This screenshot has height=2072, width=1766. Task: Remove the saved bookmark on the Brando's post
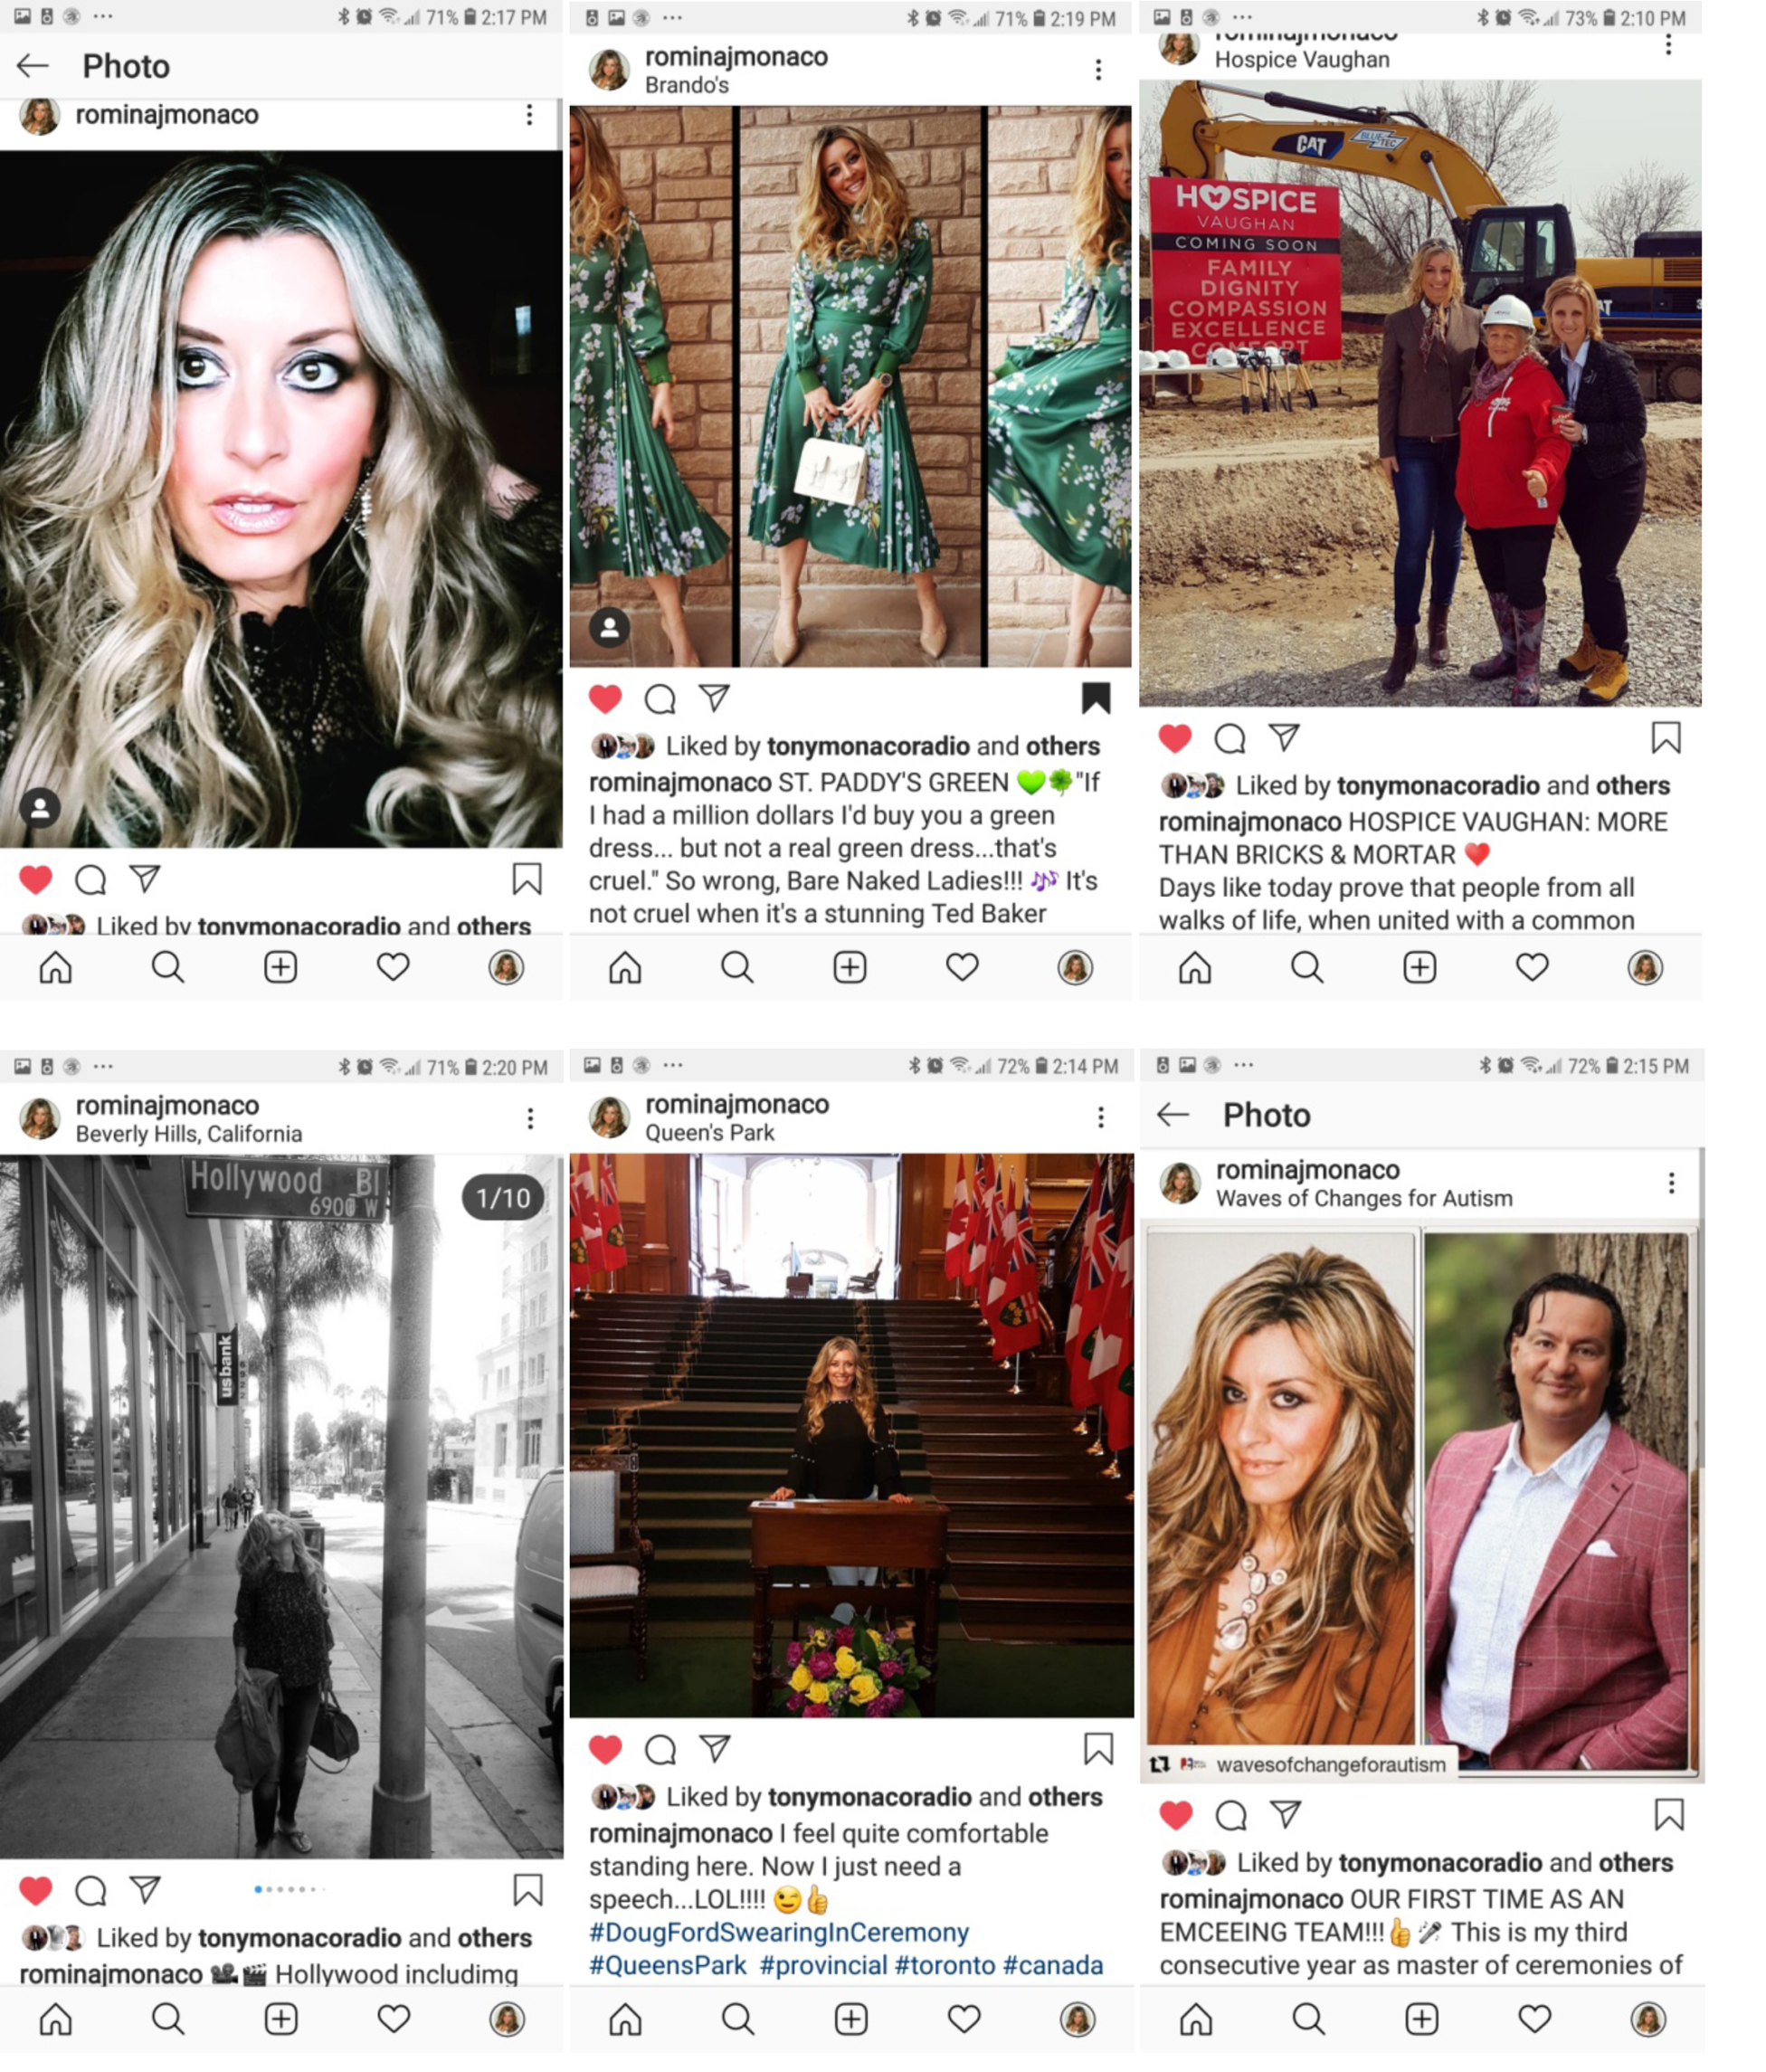tap(1097, 698)
